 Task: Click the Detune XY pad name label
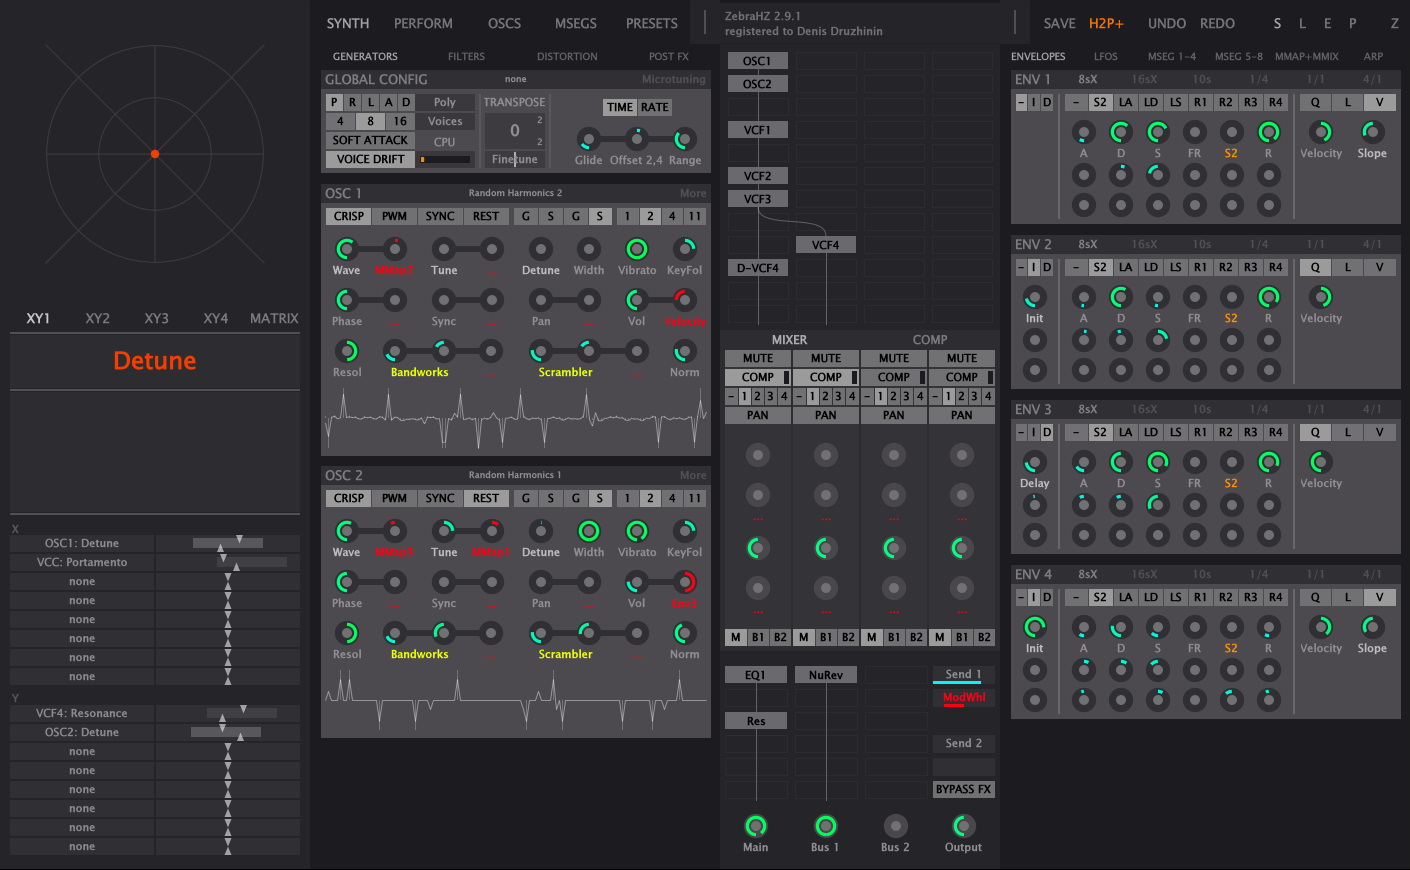(x=155, y=361)
